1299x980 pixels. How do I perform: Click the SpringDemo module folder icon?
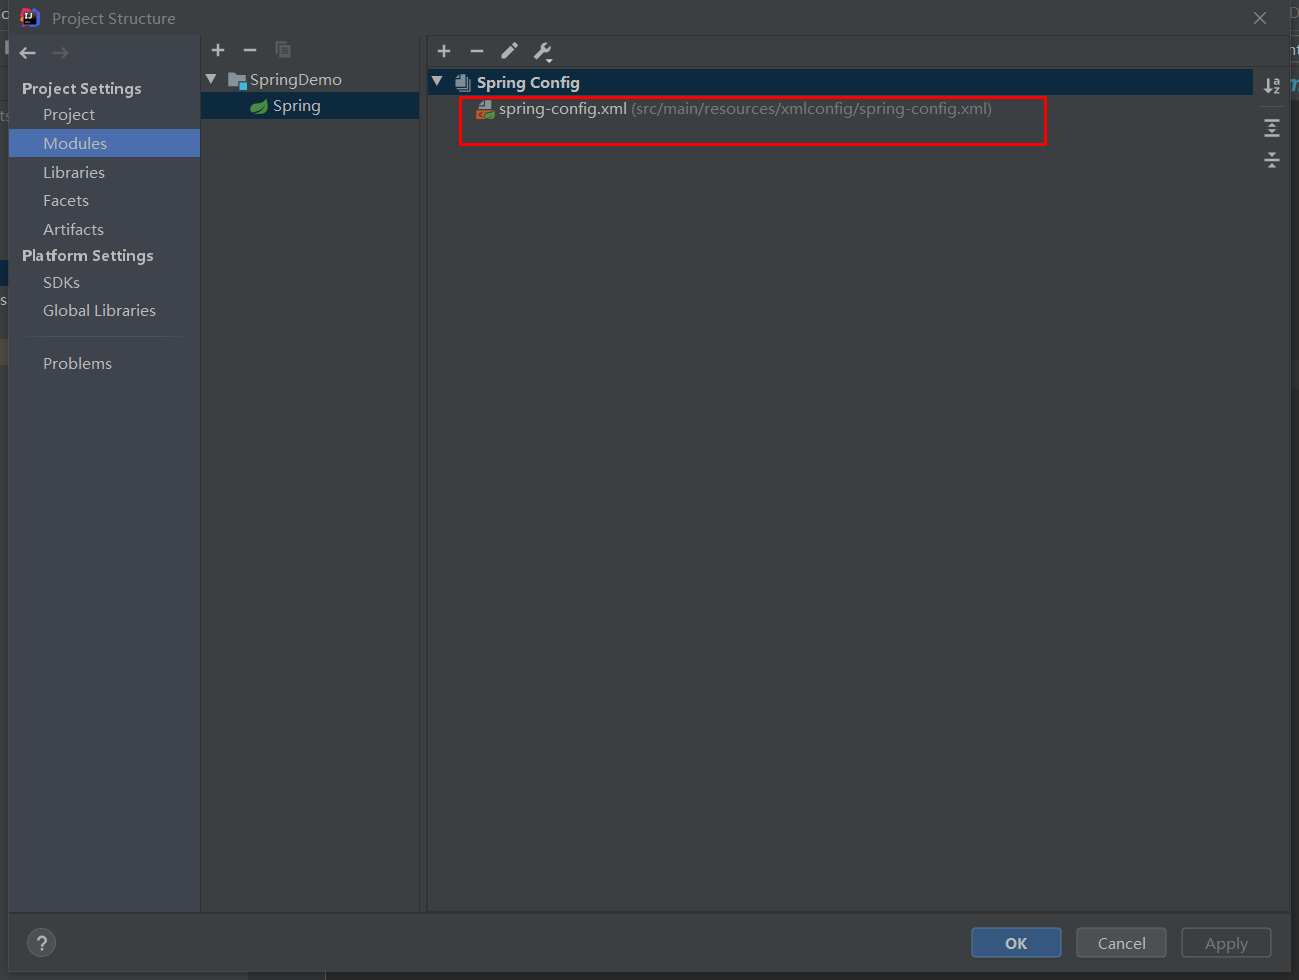(x=237, y=80)
